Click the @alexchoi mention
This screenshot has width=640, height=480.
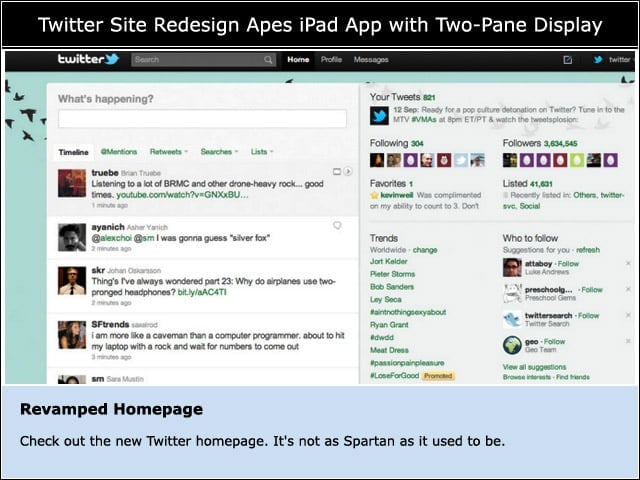(x=111, y=238)
